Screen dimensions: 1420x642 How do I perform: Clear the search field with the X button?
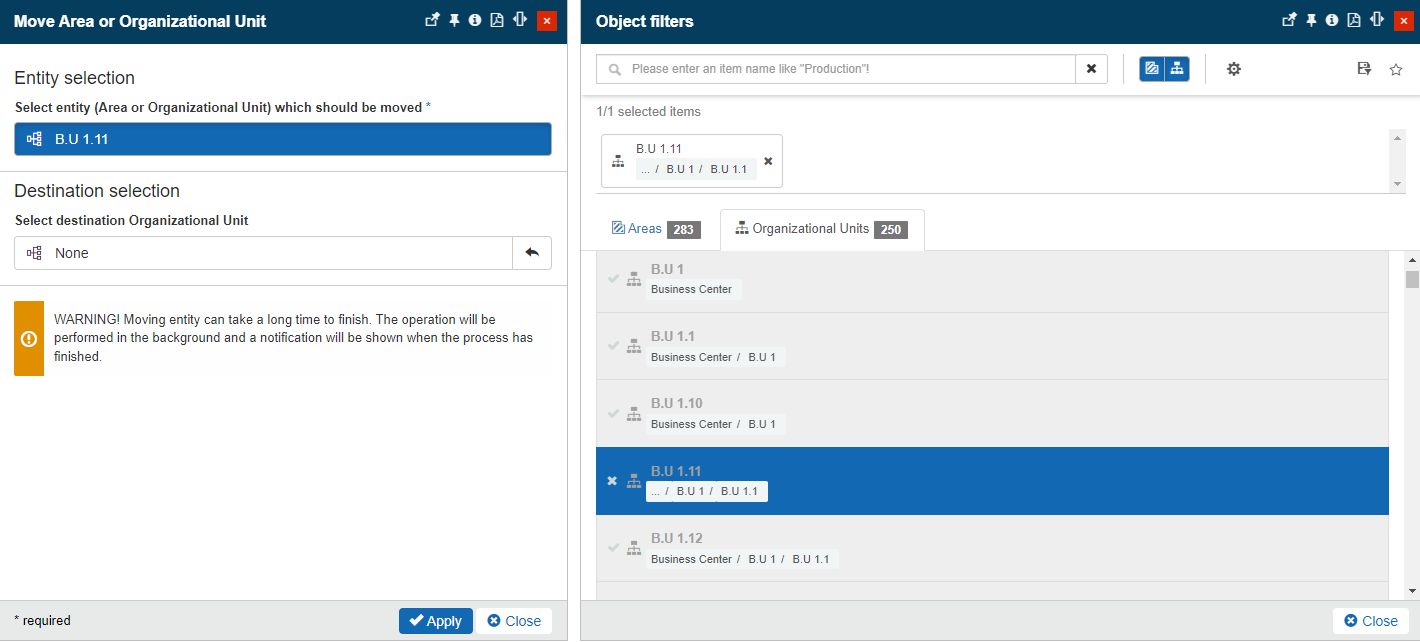coord(1091,69)
